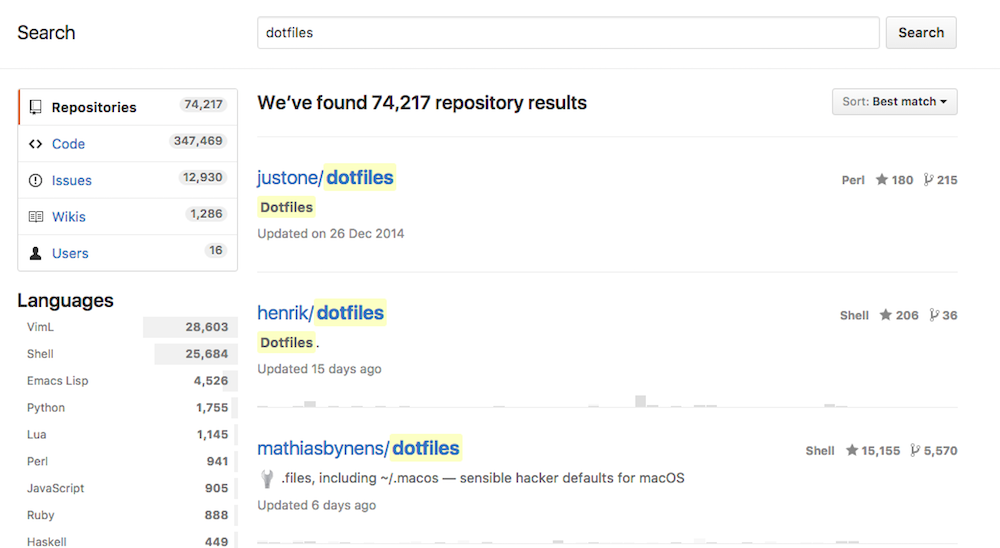
Task: Filter results by Emacs Lisp language
Action: click(128, 380)
